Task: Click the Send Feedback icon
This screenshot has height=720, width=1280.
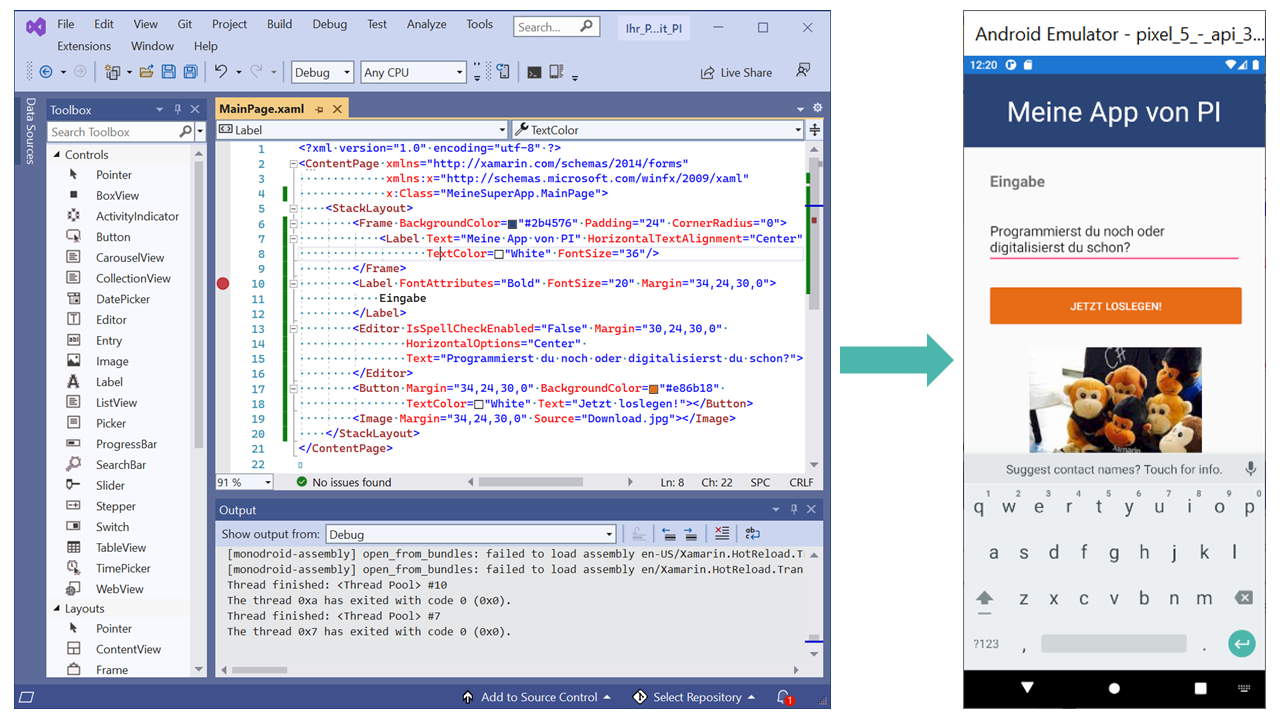Action: tap(803, 71)
